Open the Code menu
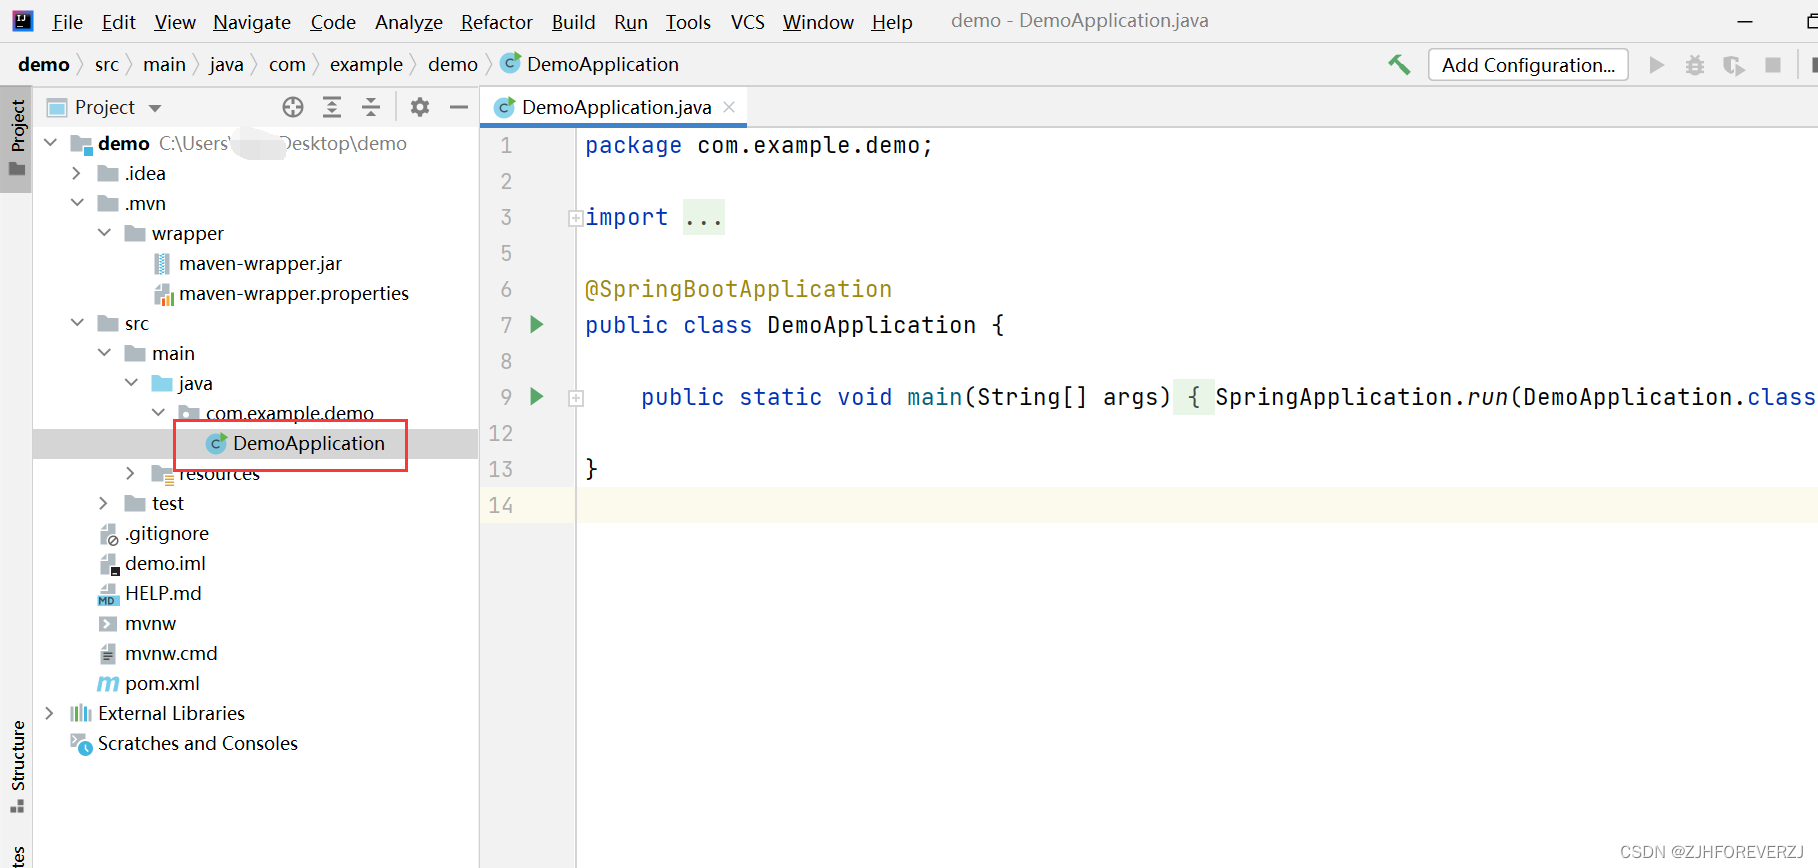 point(333,22)
